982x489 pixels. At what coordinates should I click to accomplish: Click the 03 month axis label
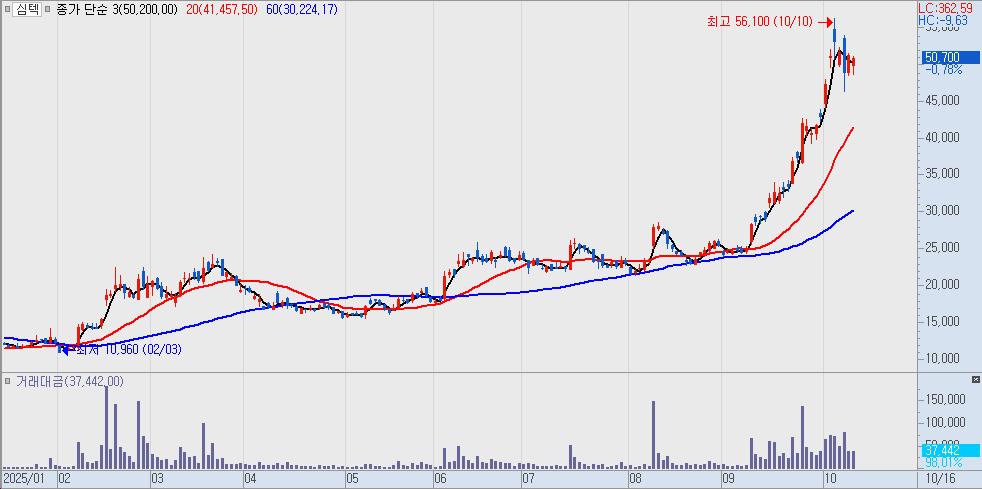[158, 479]
